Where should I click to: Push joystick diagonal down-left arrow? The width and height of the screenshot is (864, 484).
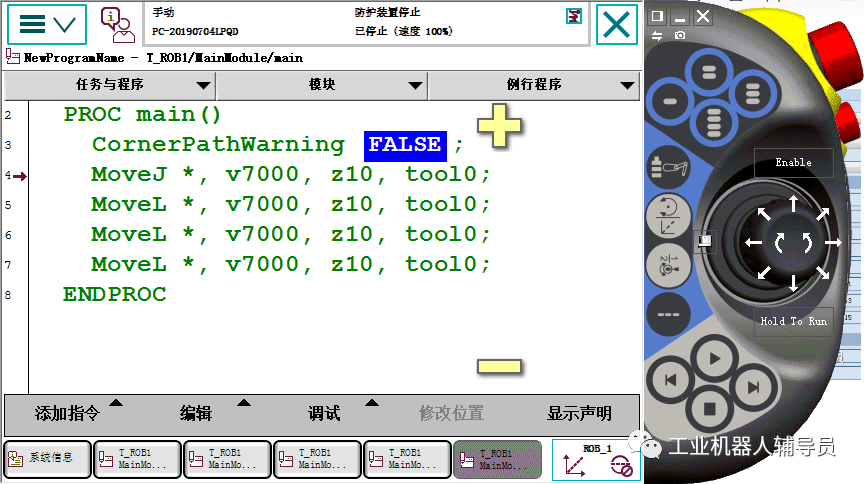[x=764, y=272]
